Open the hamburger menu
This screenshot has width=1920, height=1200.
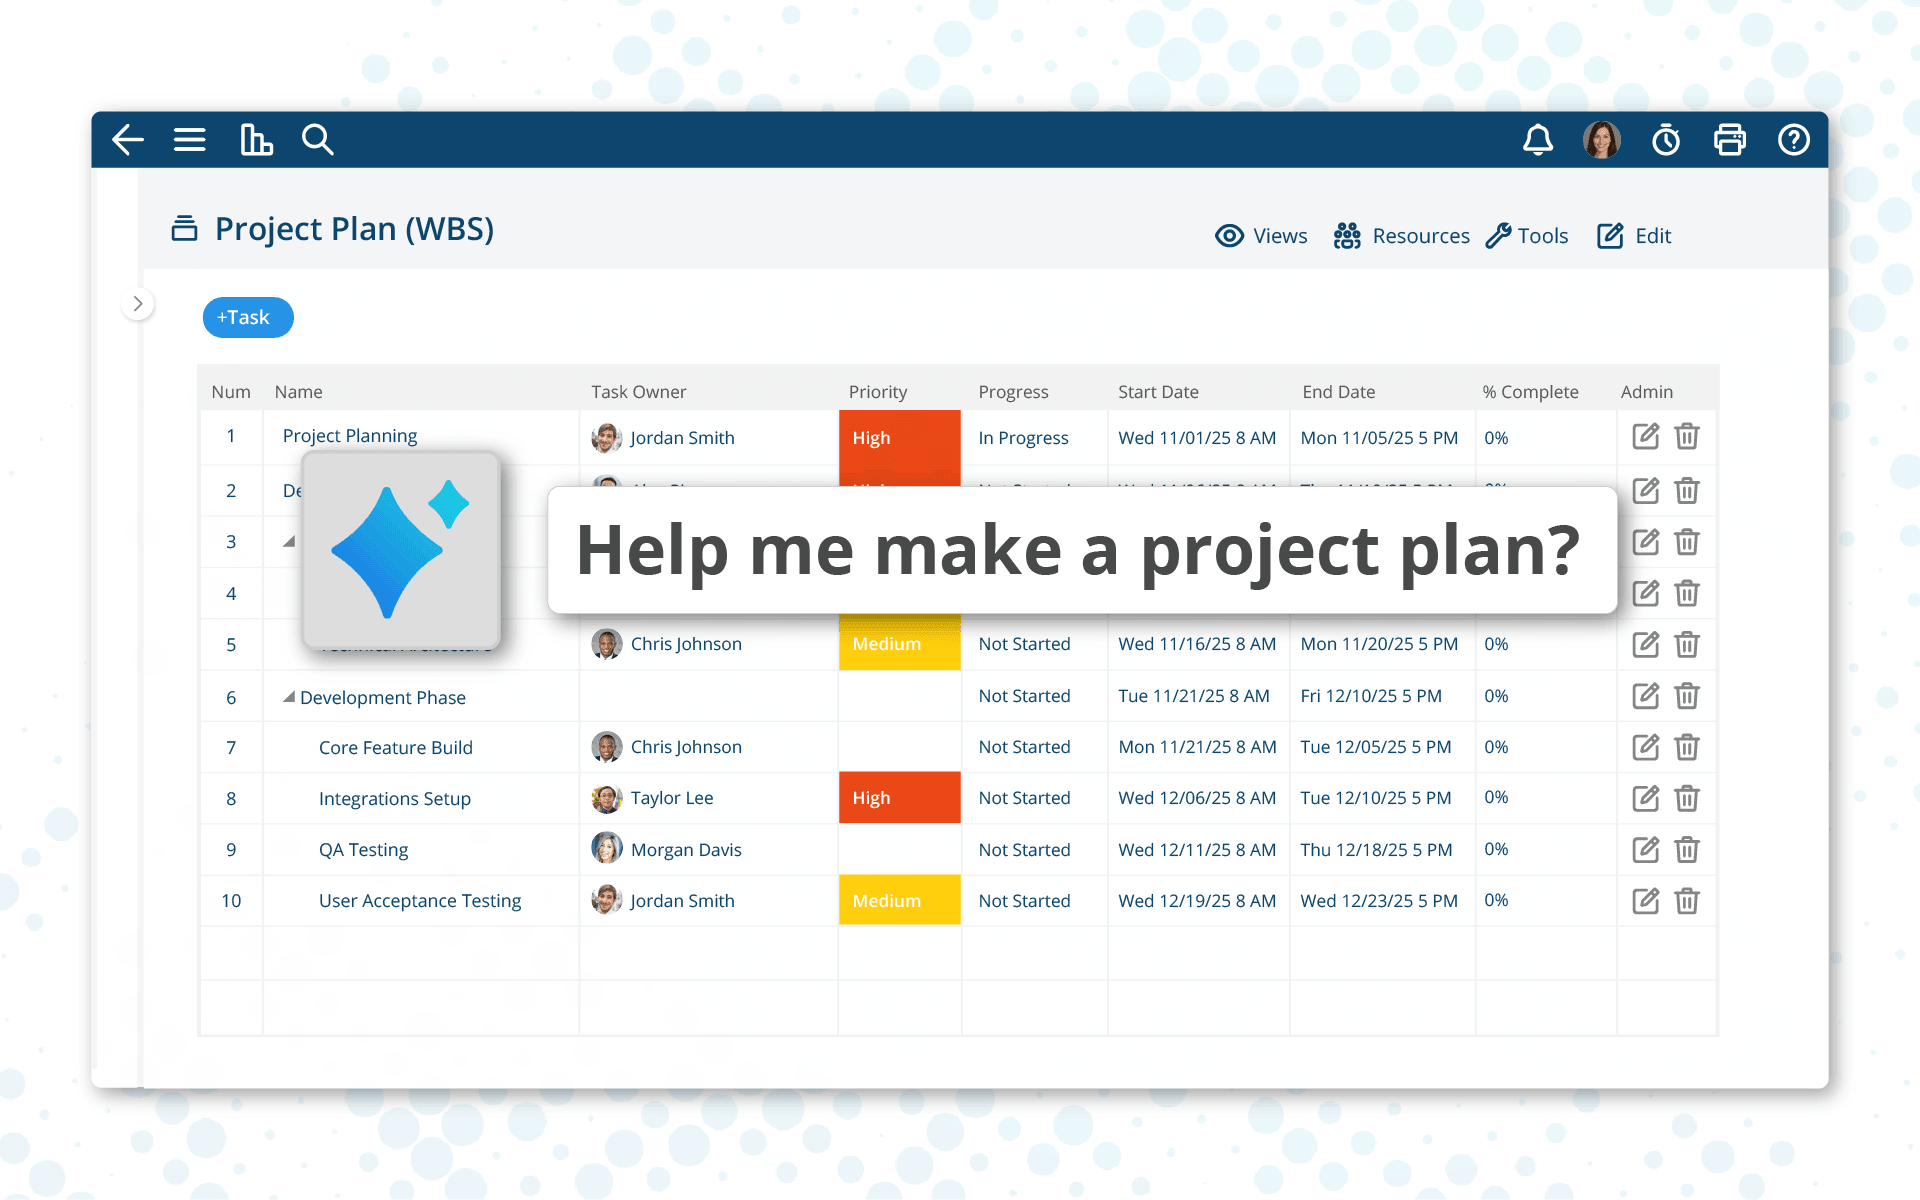[190, 140]
